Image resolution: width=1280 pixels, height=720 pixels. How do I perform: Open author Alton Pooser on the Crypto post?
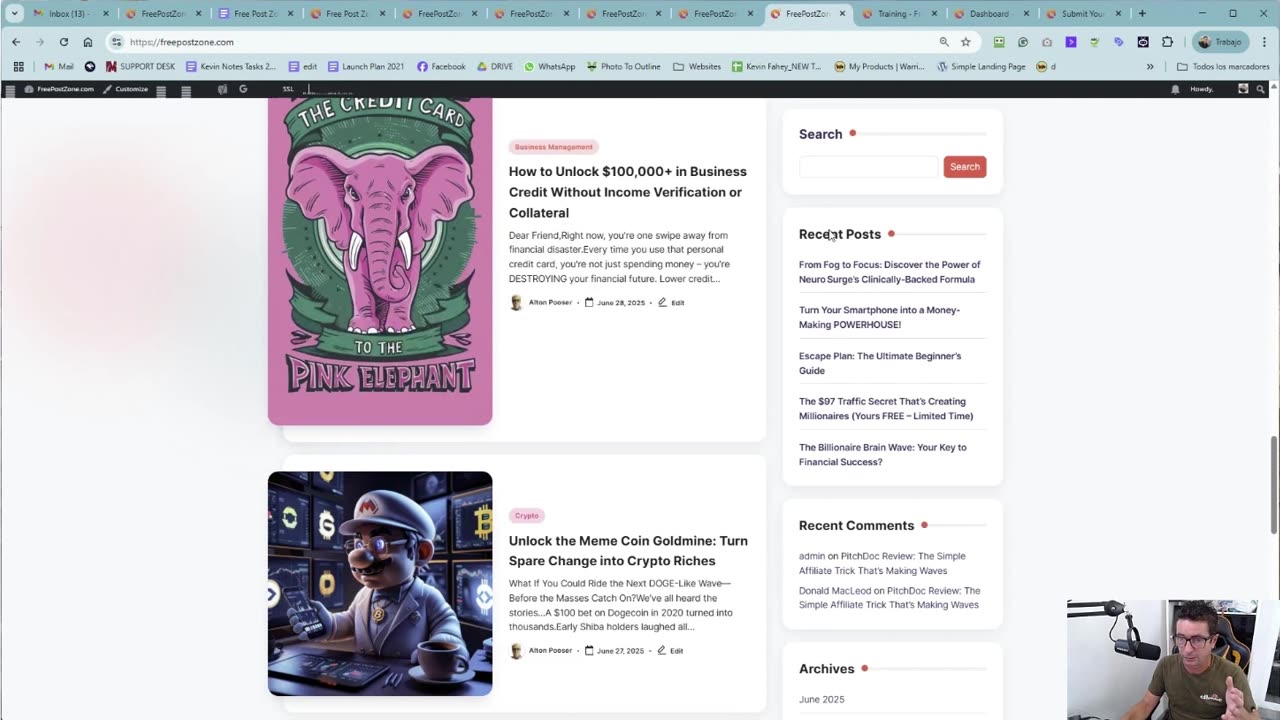point(541,650)
